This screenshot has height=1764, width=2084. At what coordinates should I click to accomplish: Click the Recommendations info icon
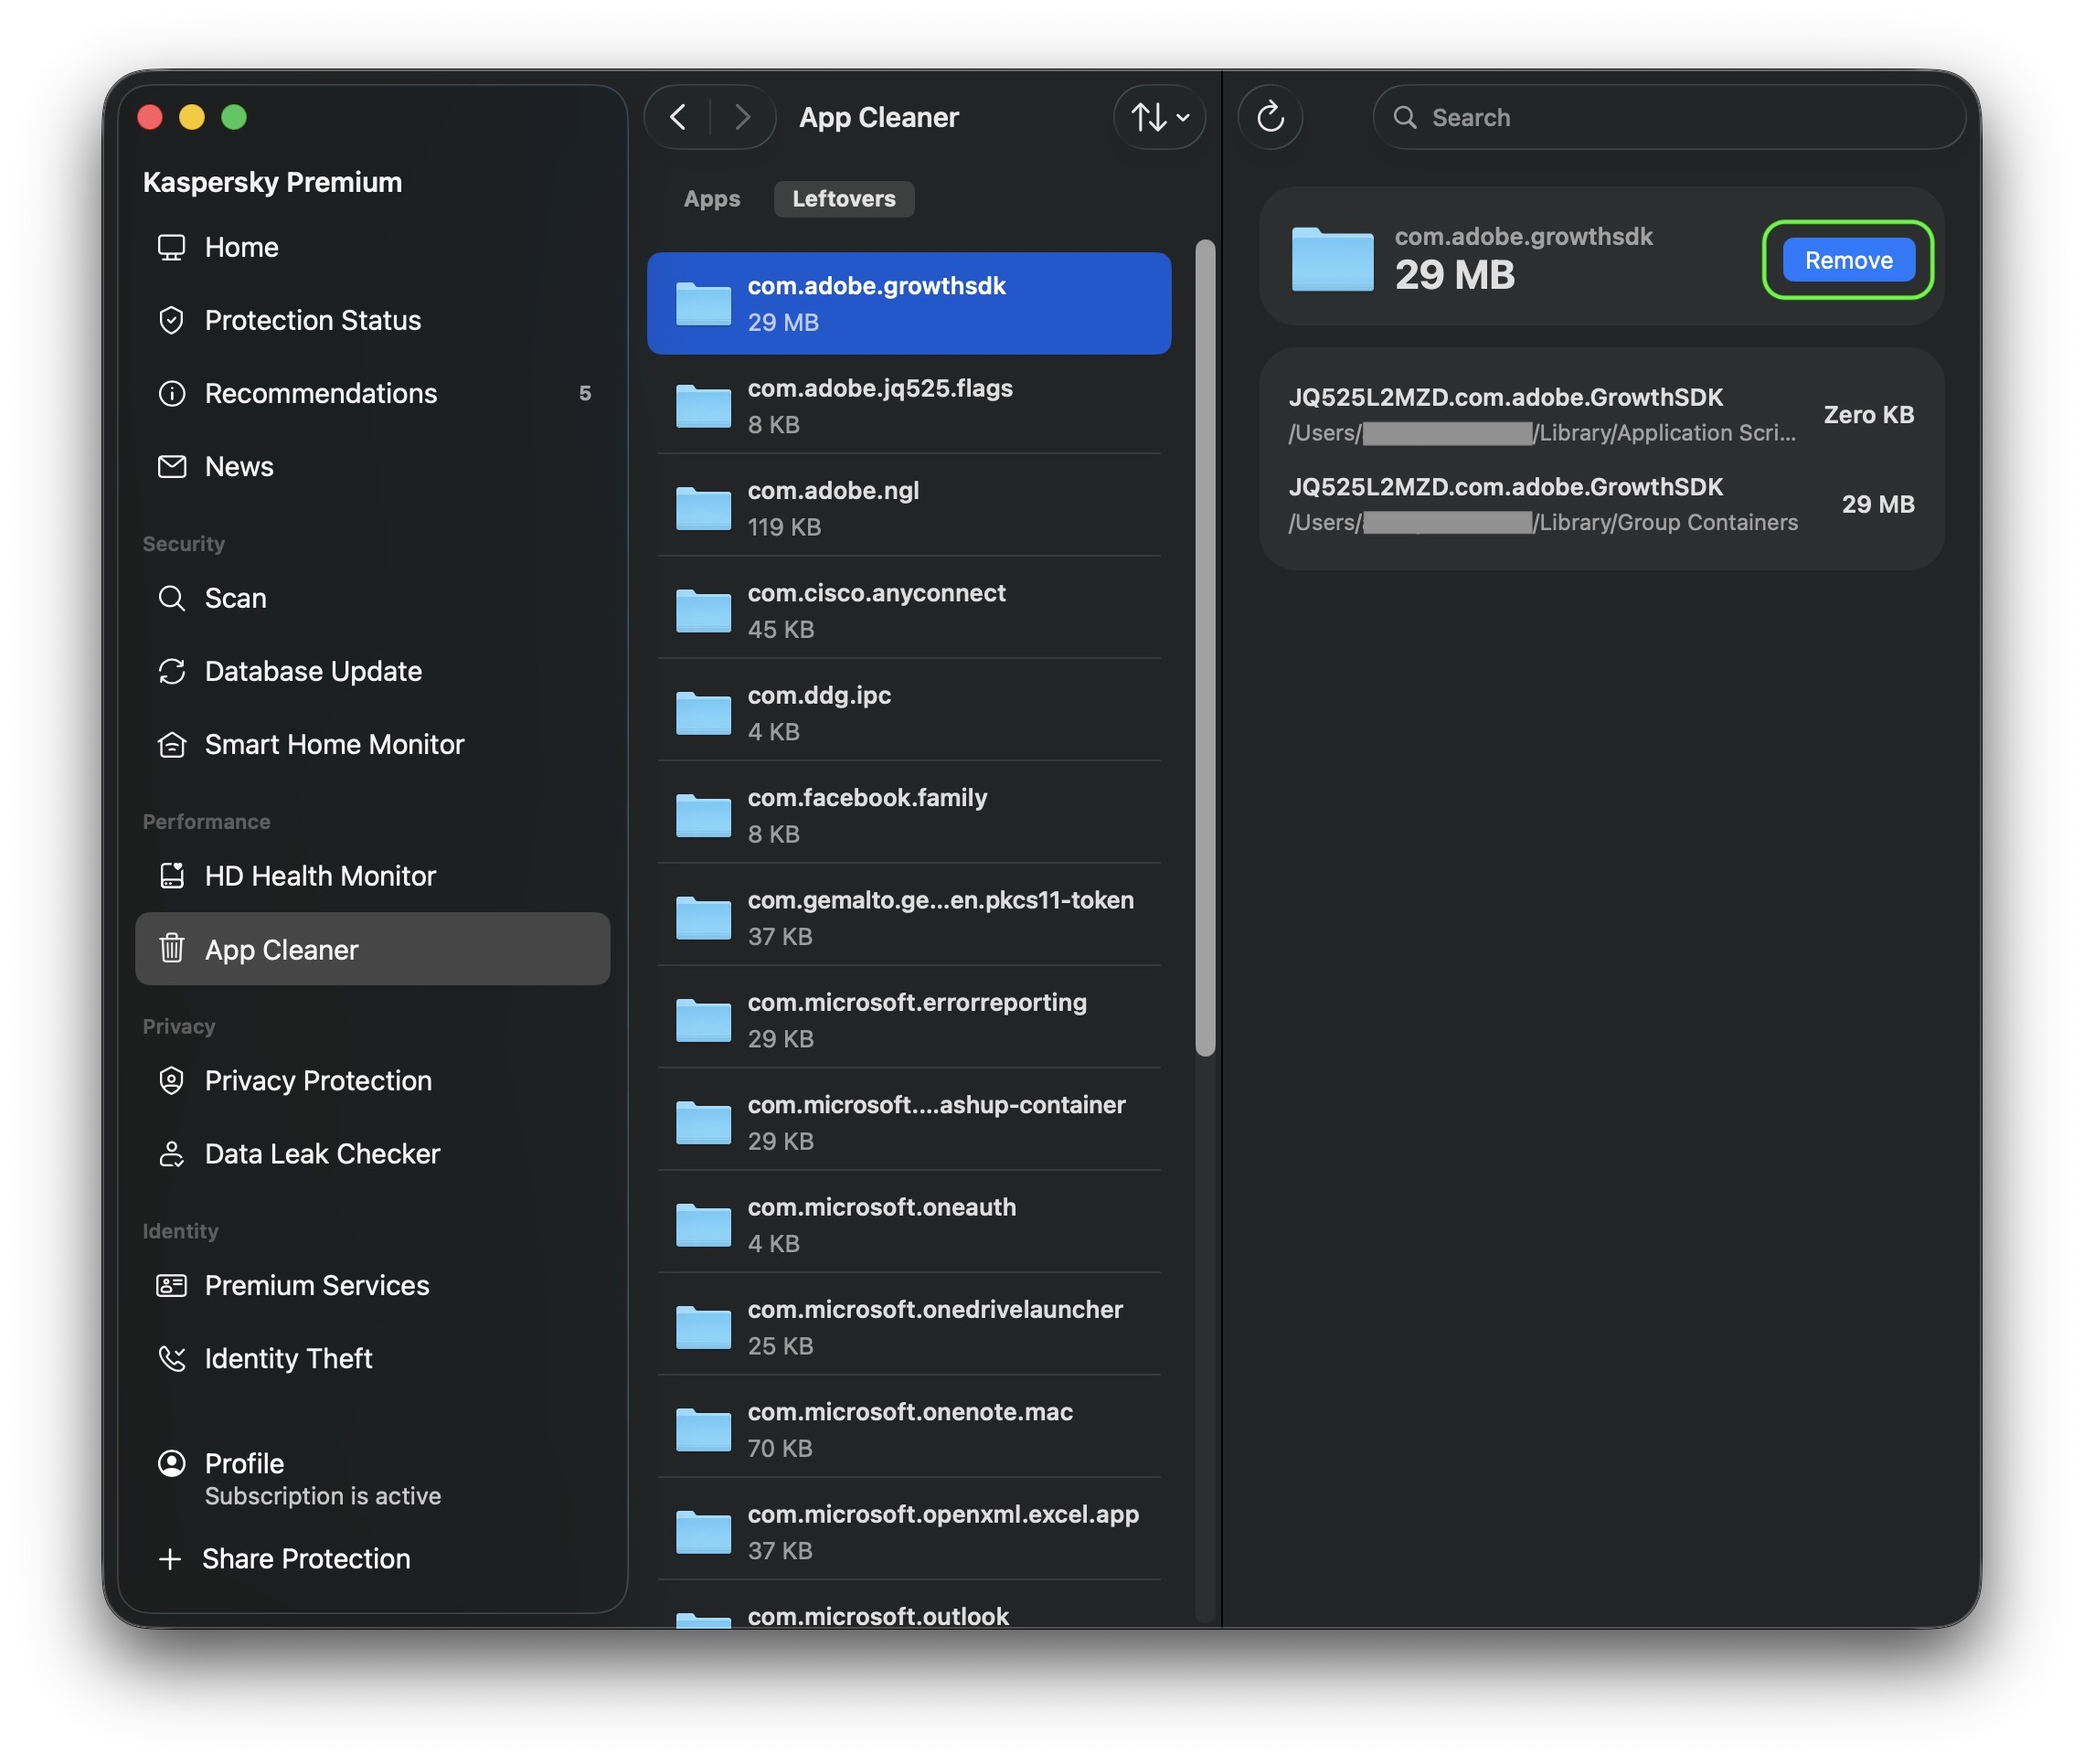pos(171,393)
